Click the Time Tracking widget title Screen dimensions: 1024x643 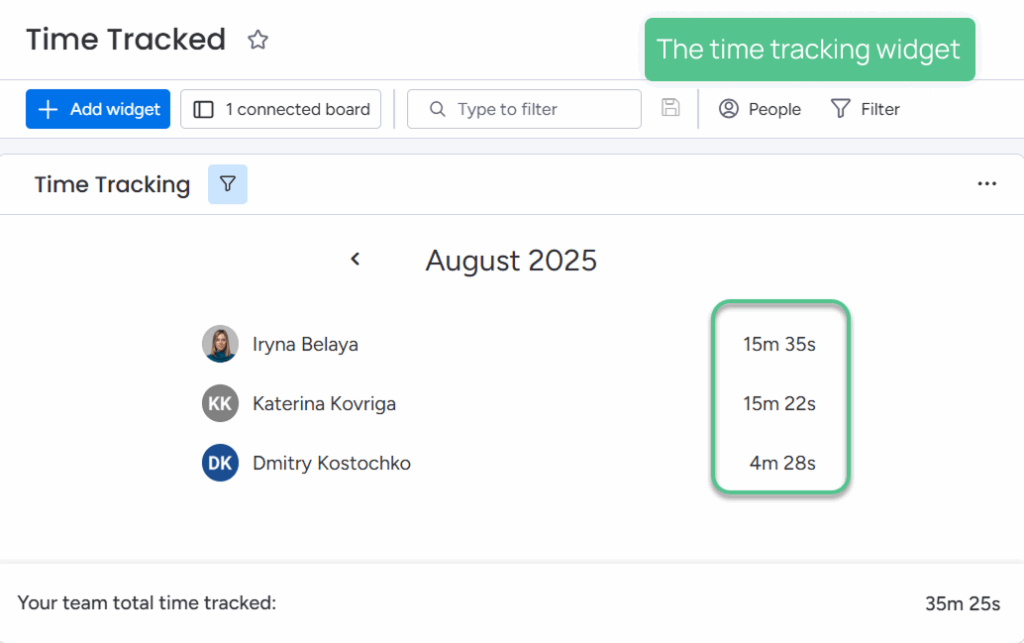[x=112, y=184]
